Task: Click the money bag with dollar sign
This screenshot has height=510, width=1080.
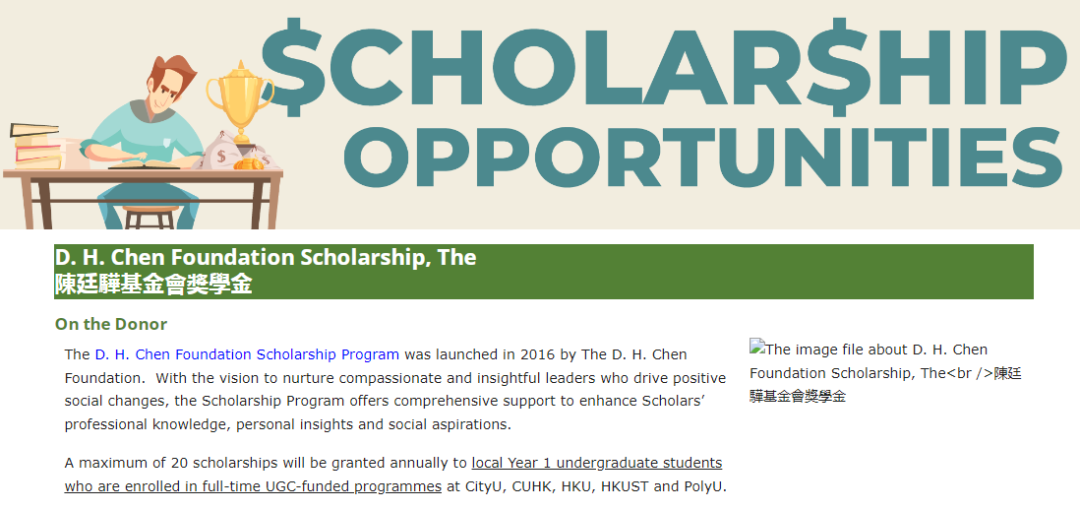Action: click(220, 154)
